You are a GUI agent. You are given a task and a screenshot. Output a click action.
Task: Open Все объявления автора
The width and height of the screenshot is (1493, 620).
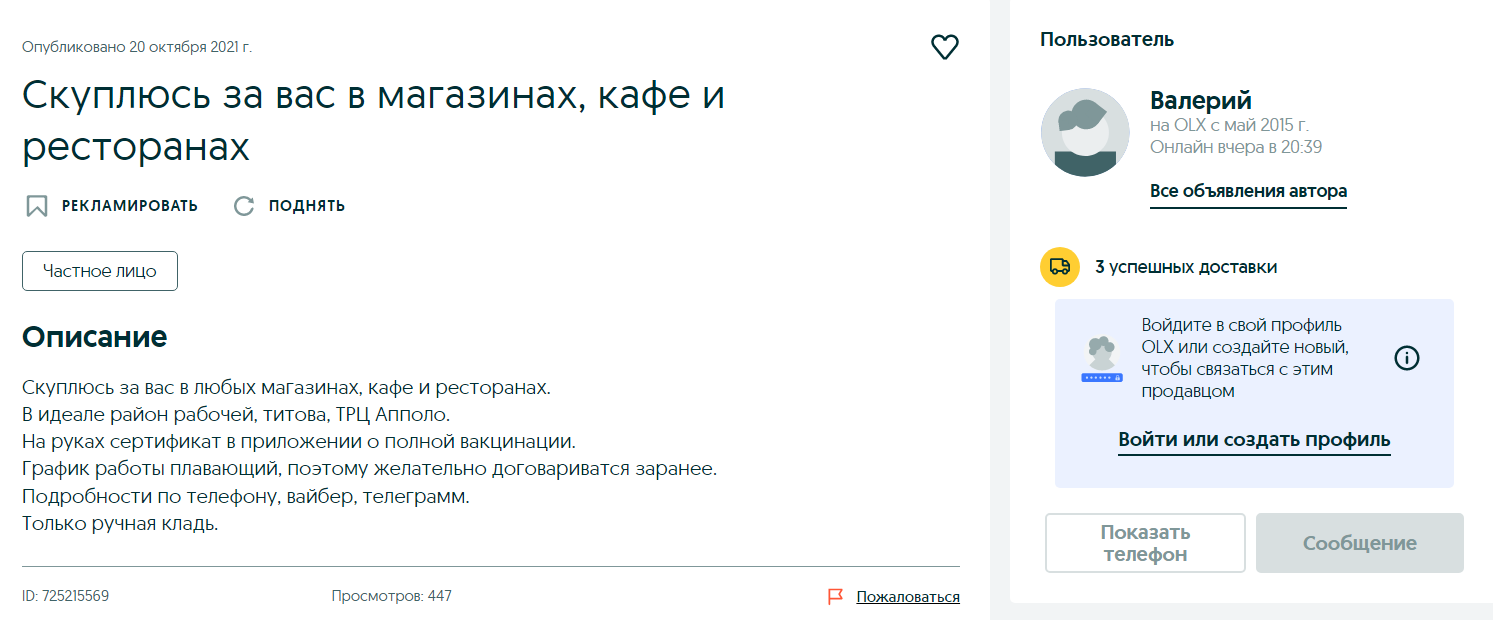[1248, 190]
